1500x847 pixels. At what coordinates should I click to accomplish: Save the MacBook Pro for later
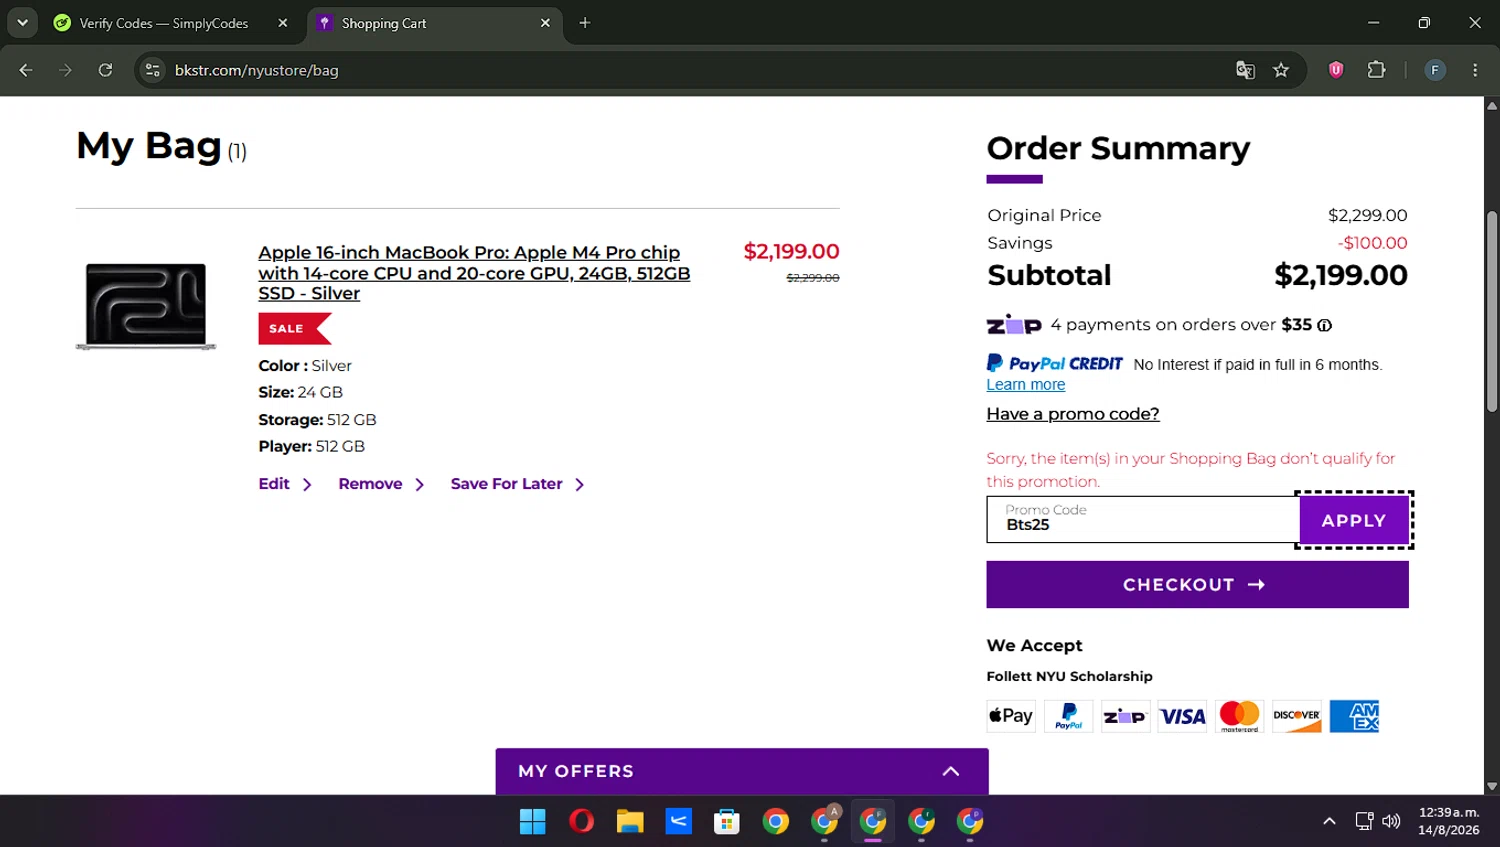point(517,484)
